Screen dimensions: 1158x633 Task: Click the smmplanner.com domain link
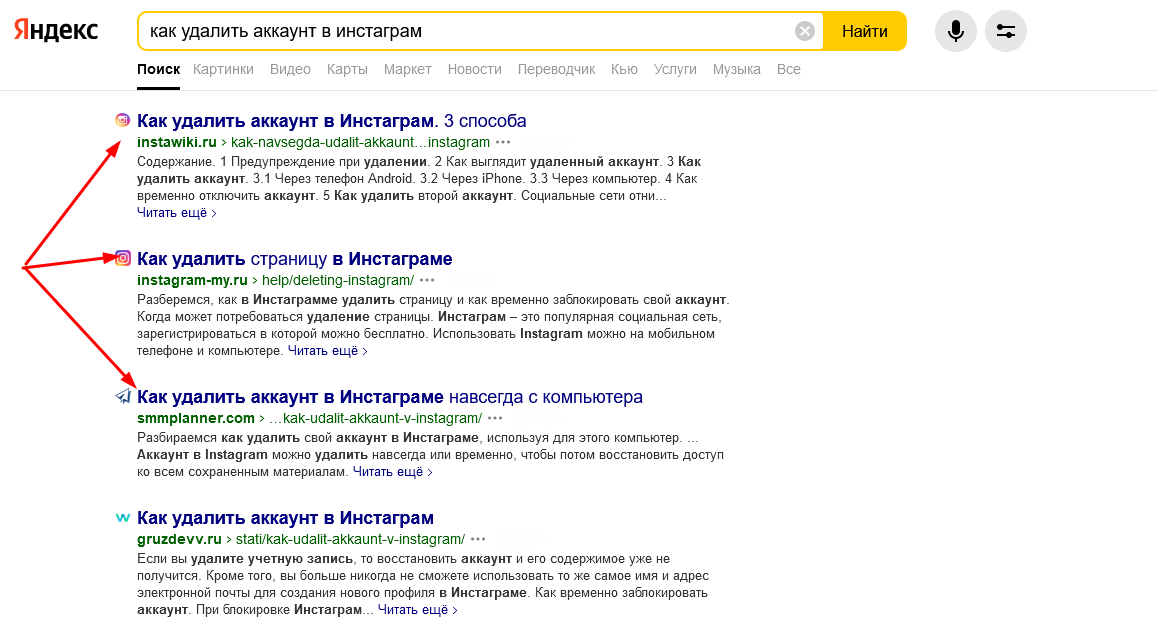196,418
